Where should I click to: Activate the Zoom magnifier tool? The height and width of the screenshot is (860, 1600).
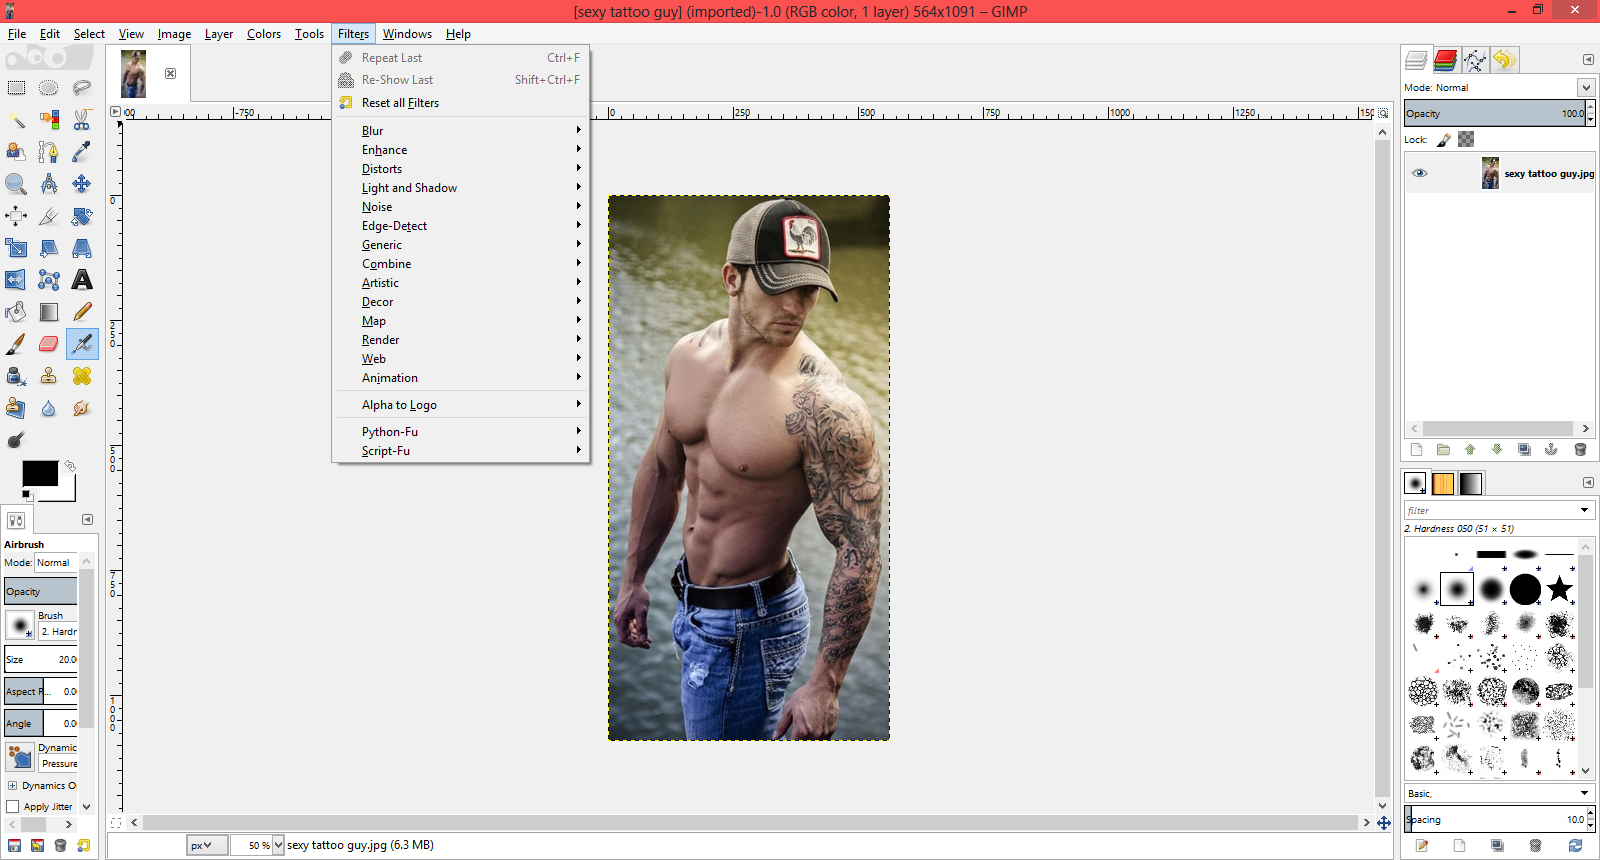click(16, 184)
